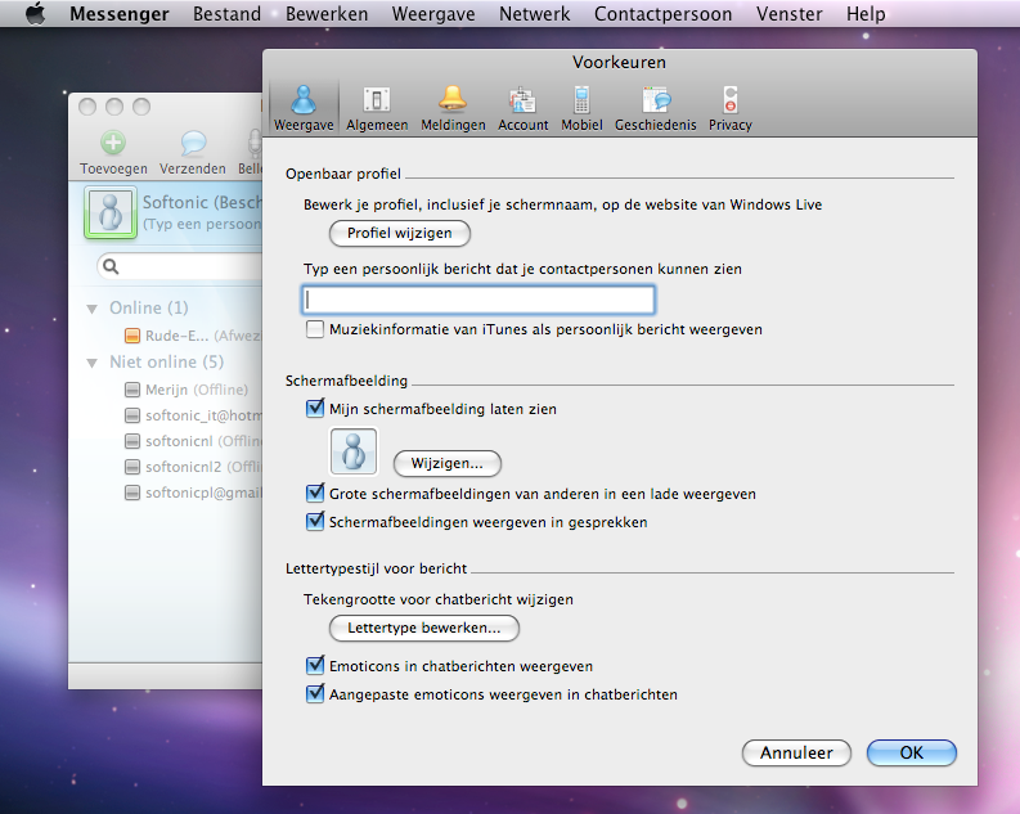Toggle Schermafbeeldingen weergeven in gesprekken
Image resolution: width=1020 pixels, height=814 pixels.
click(315, 521)
